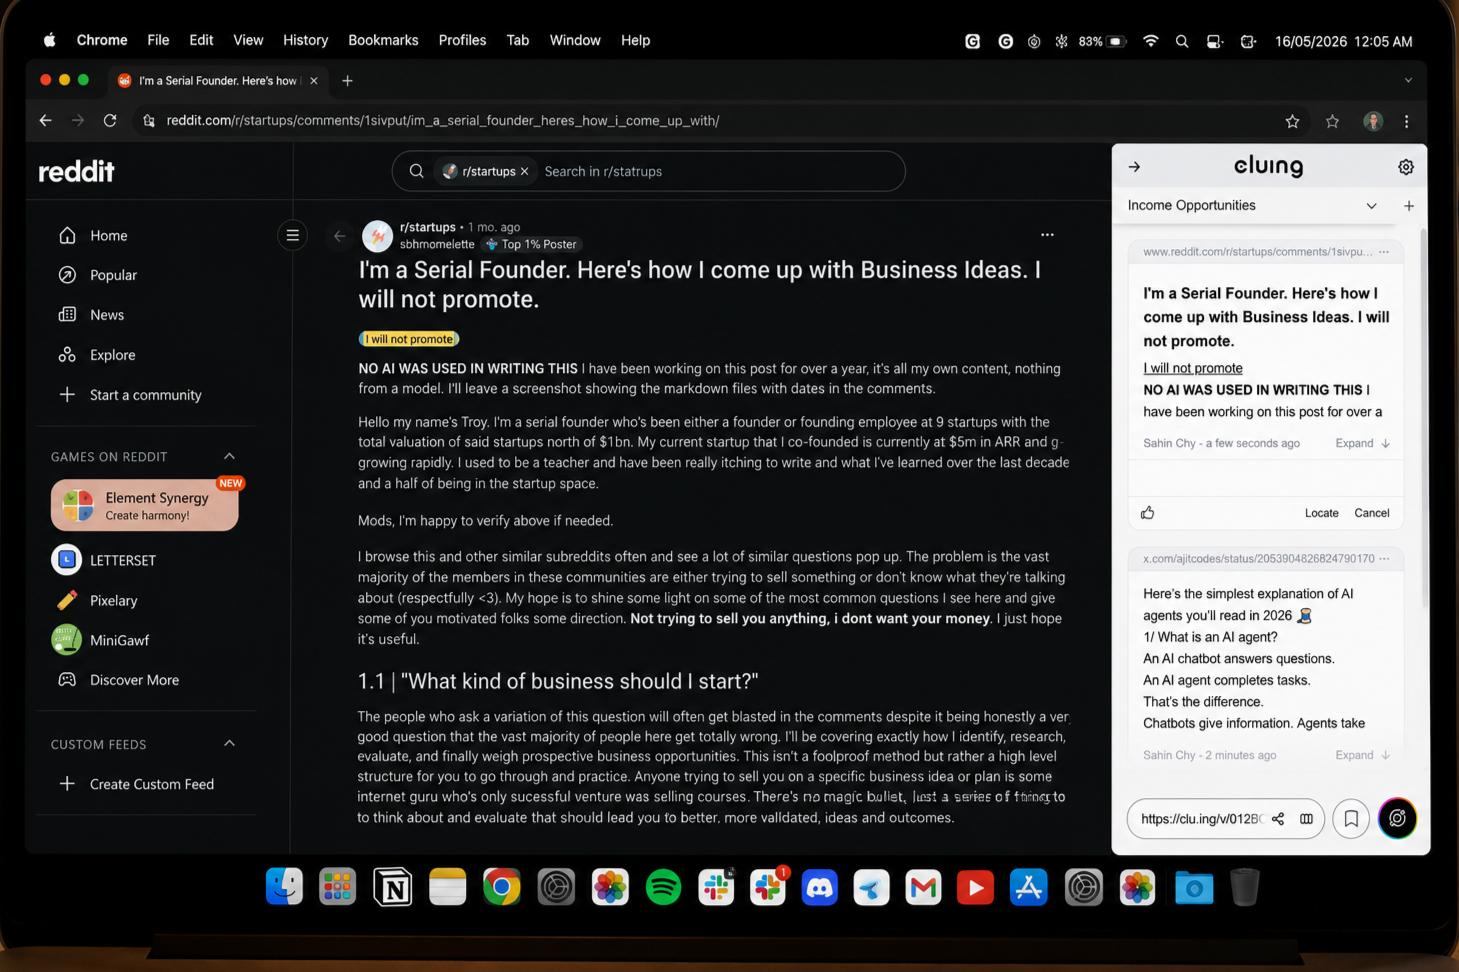Image resolution: width=1459 pixels, height=972 pixels.
Task: Go back using the post's back arrow
Action: pos(340,236)
